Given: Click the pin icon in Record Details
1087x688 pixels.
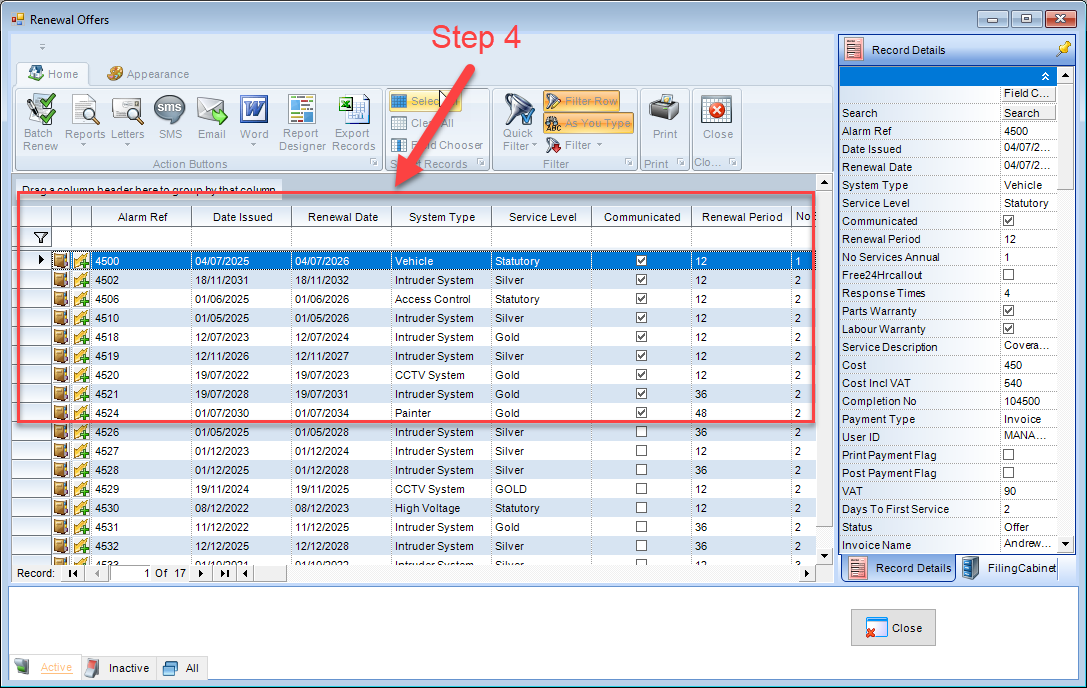Looking at the screenshot, I should click(1063, 49).
